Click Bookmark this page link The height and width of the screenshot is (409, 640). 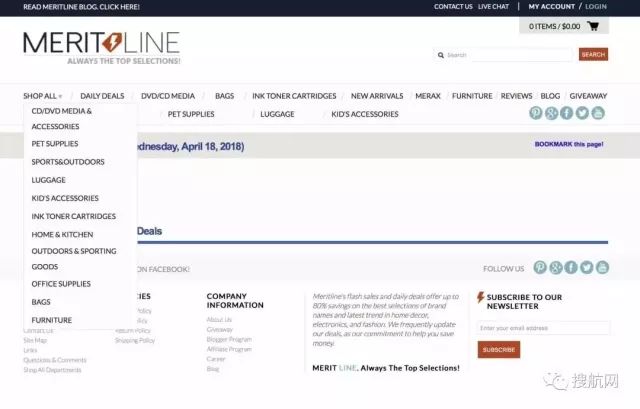pos(569,144)
